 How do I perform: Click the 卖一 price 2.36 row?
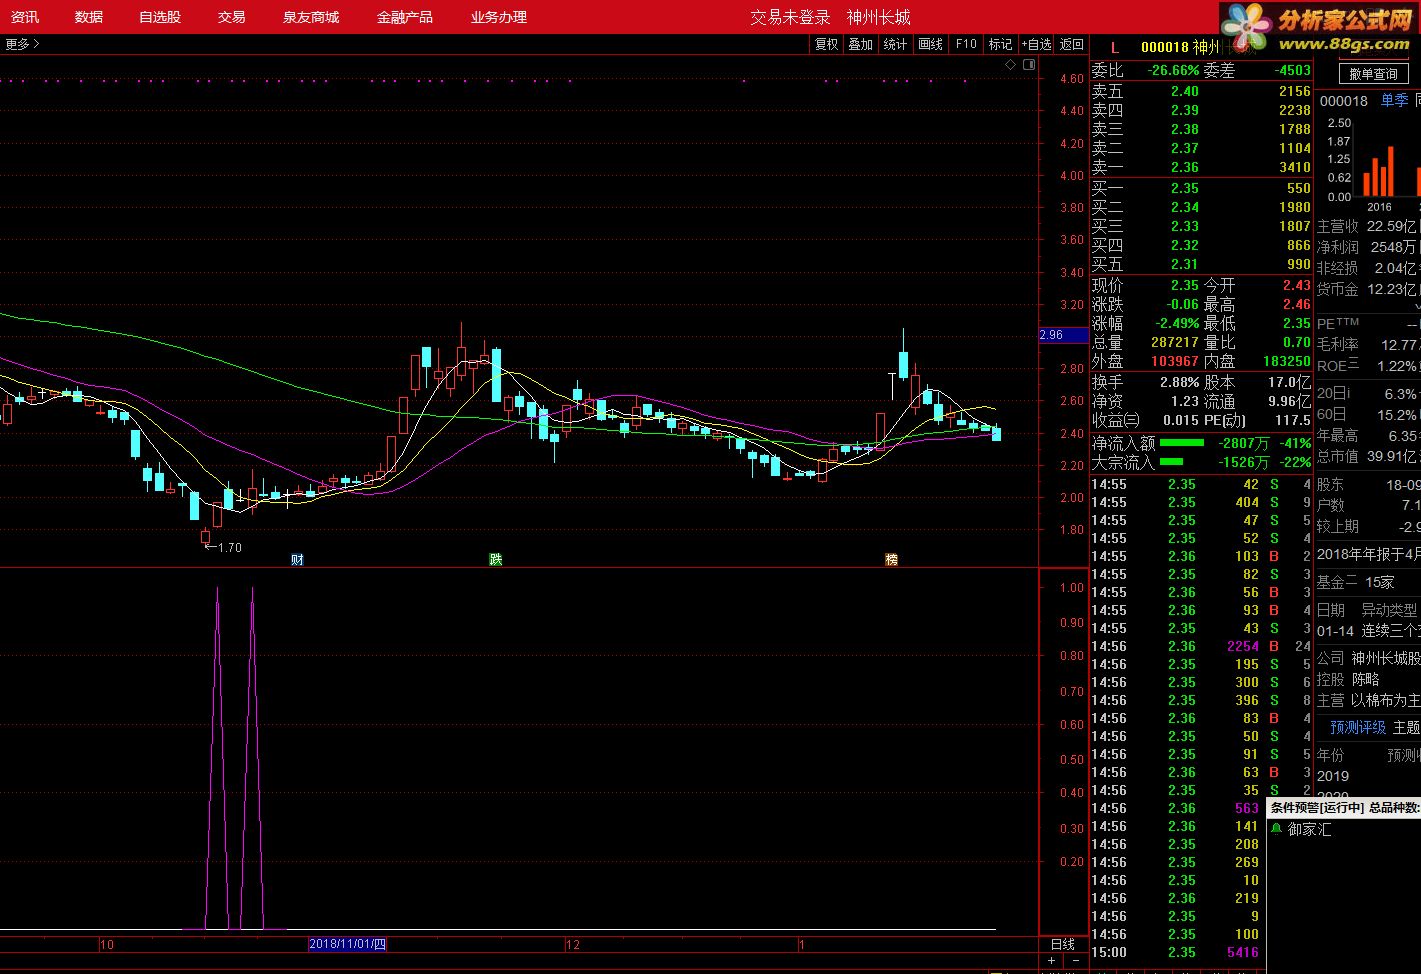[x=1201, y=167]
